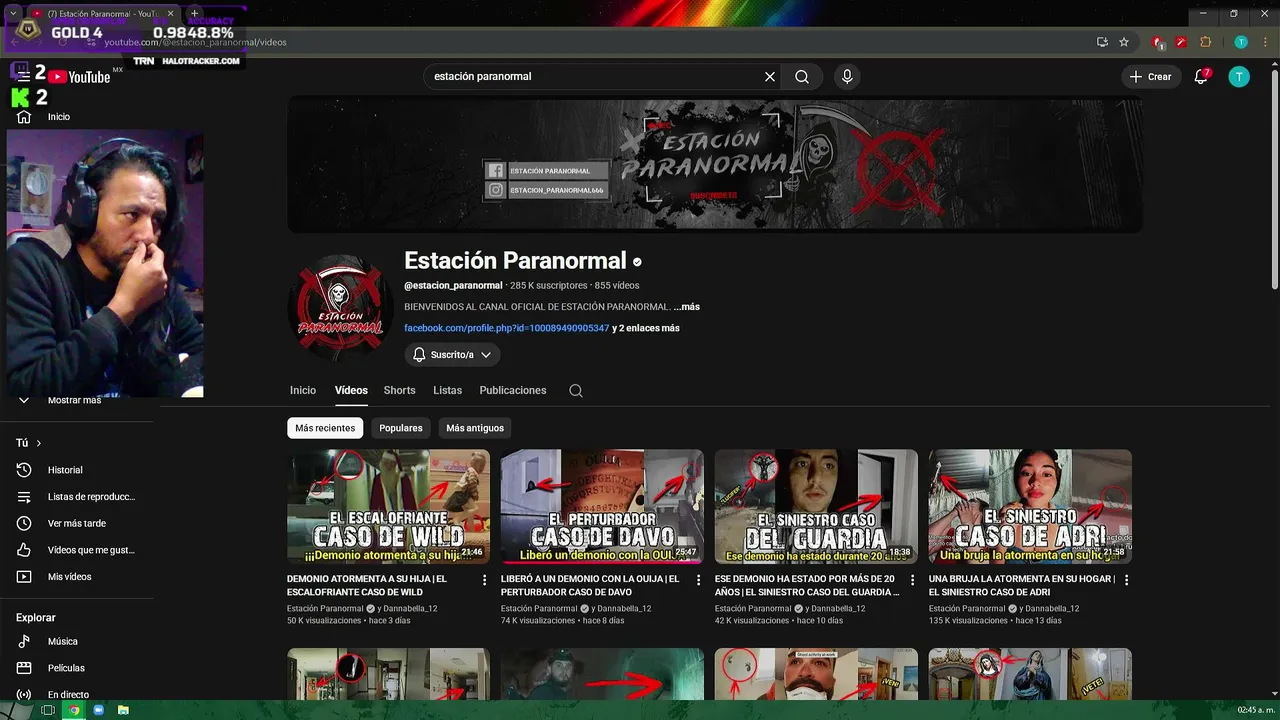This screenshot has width=1280, height=720.
Task: Run search with the magnifier button
Action: tap(802, 77)
